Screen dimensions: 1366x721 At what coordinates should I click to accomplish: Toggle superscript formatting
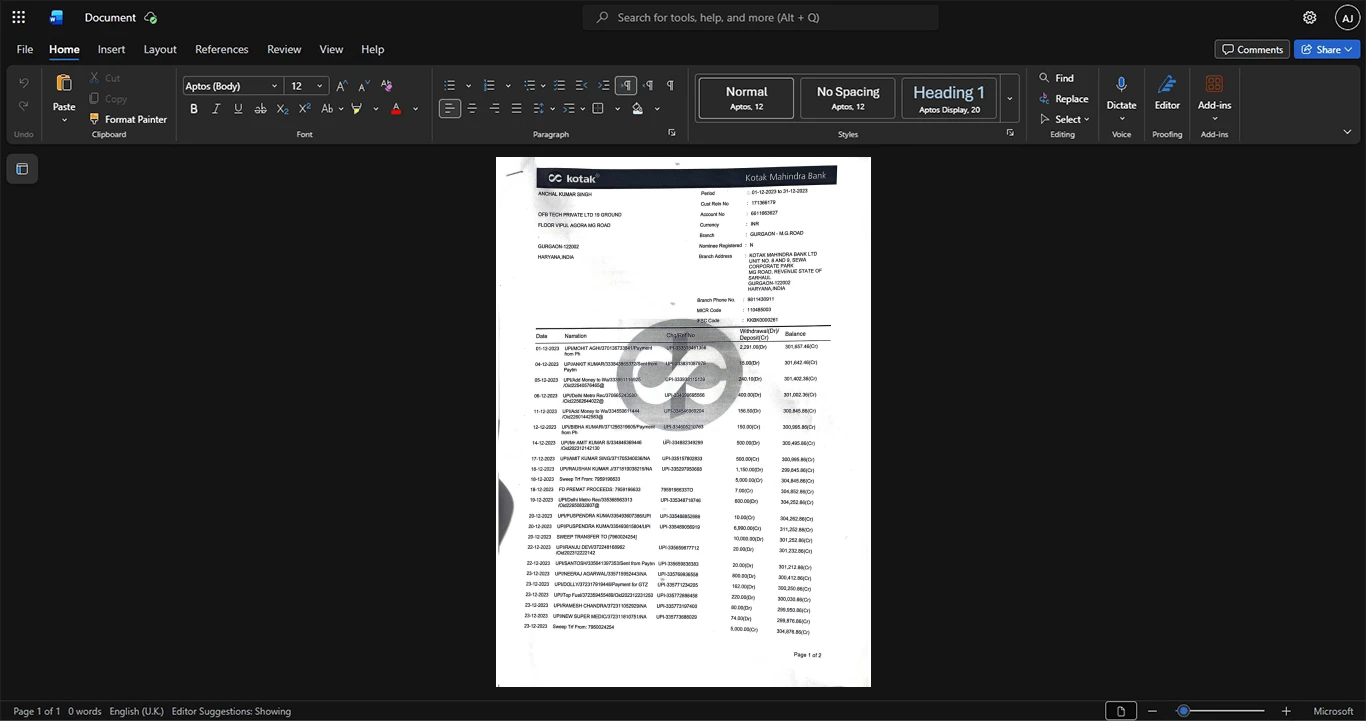click(x=305, y=108)
